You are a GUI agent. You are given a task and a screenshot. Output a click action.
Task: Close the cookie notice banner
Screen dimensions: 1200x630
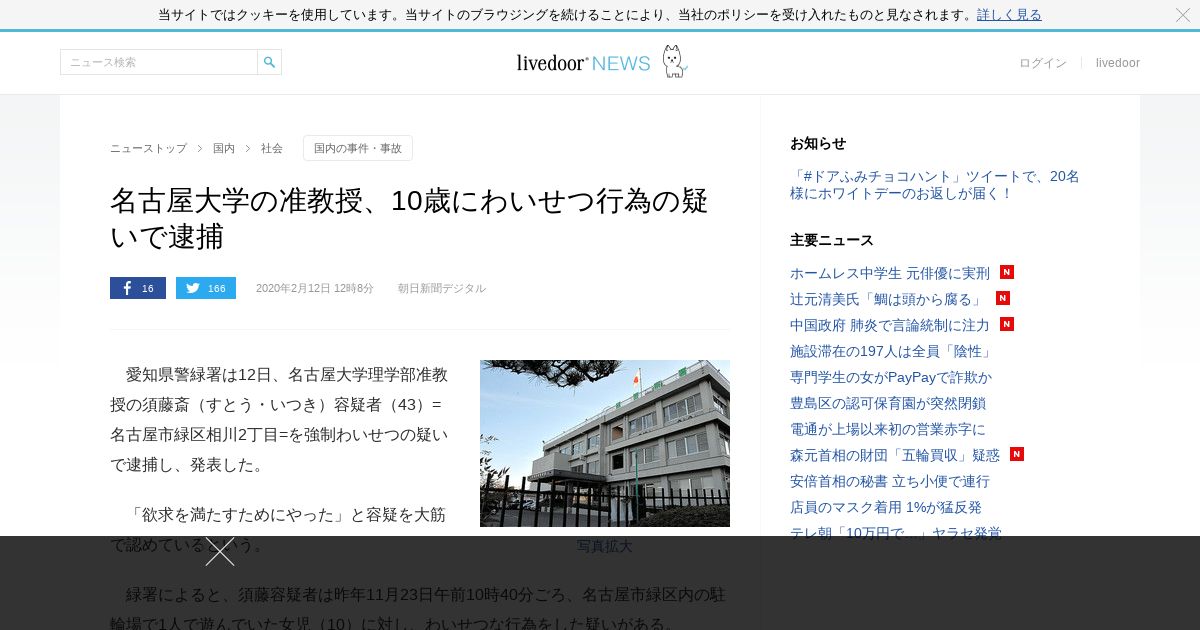1183,15
